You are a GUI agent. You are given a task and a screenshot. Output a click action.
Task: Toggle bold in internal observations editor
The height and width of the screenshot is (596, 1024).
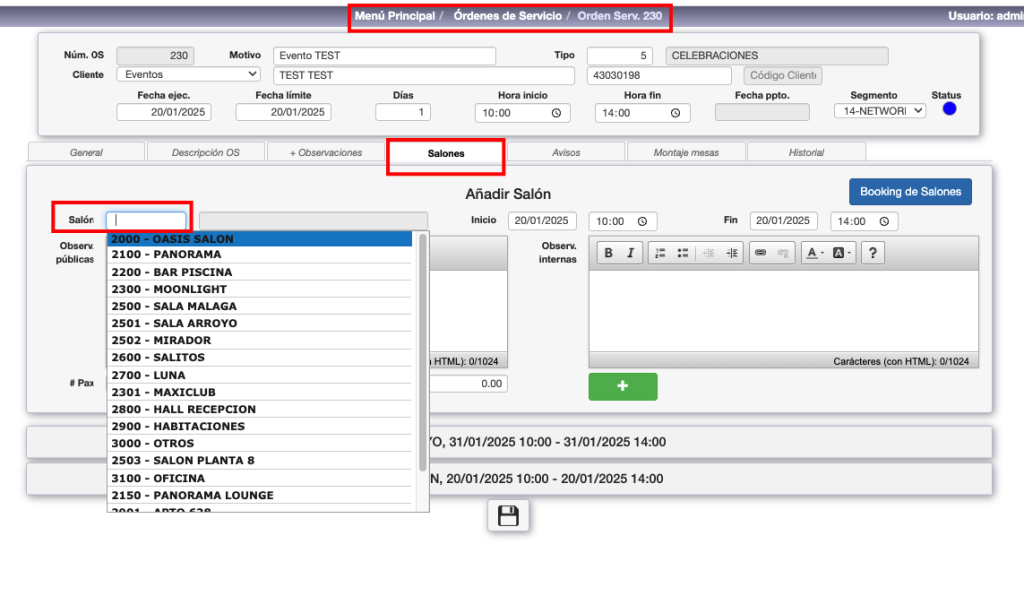[609, 254]
